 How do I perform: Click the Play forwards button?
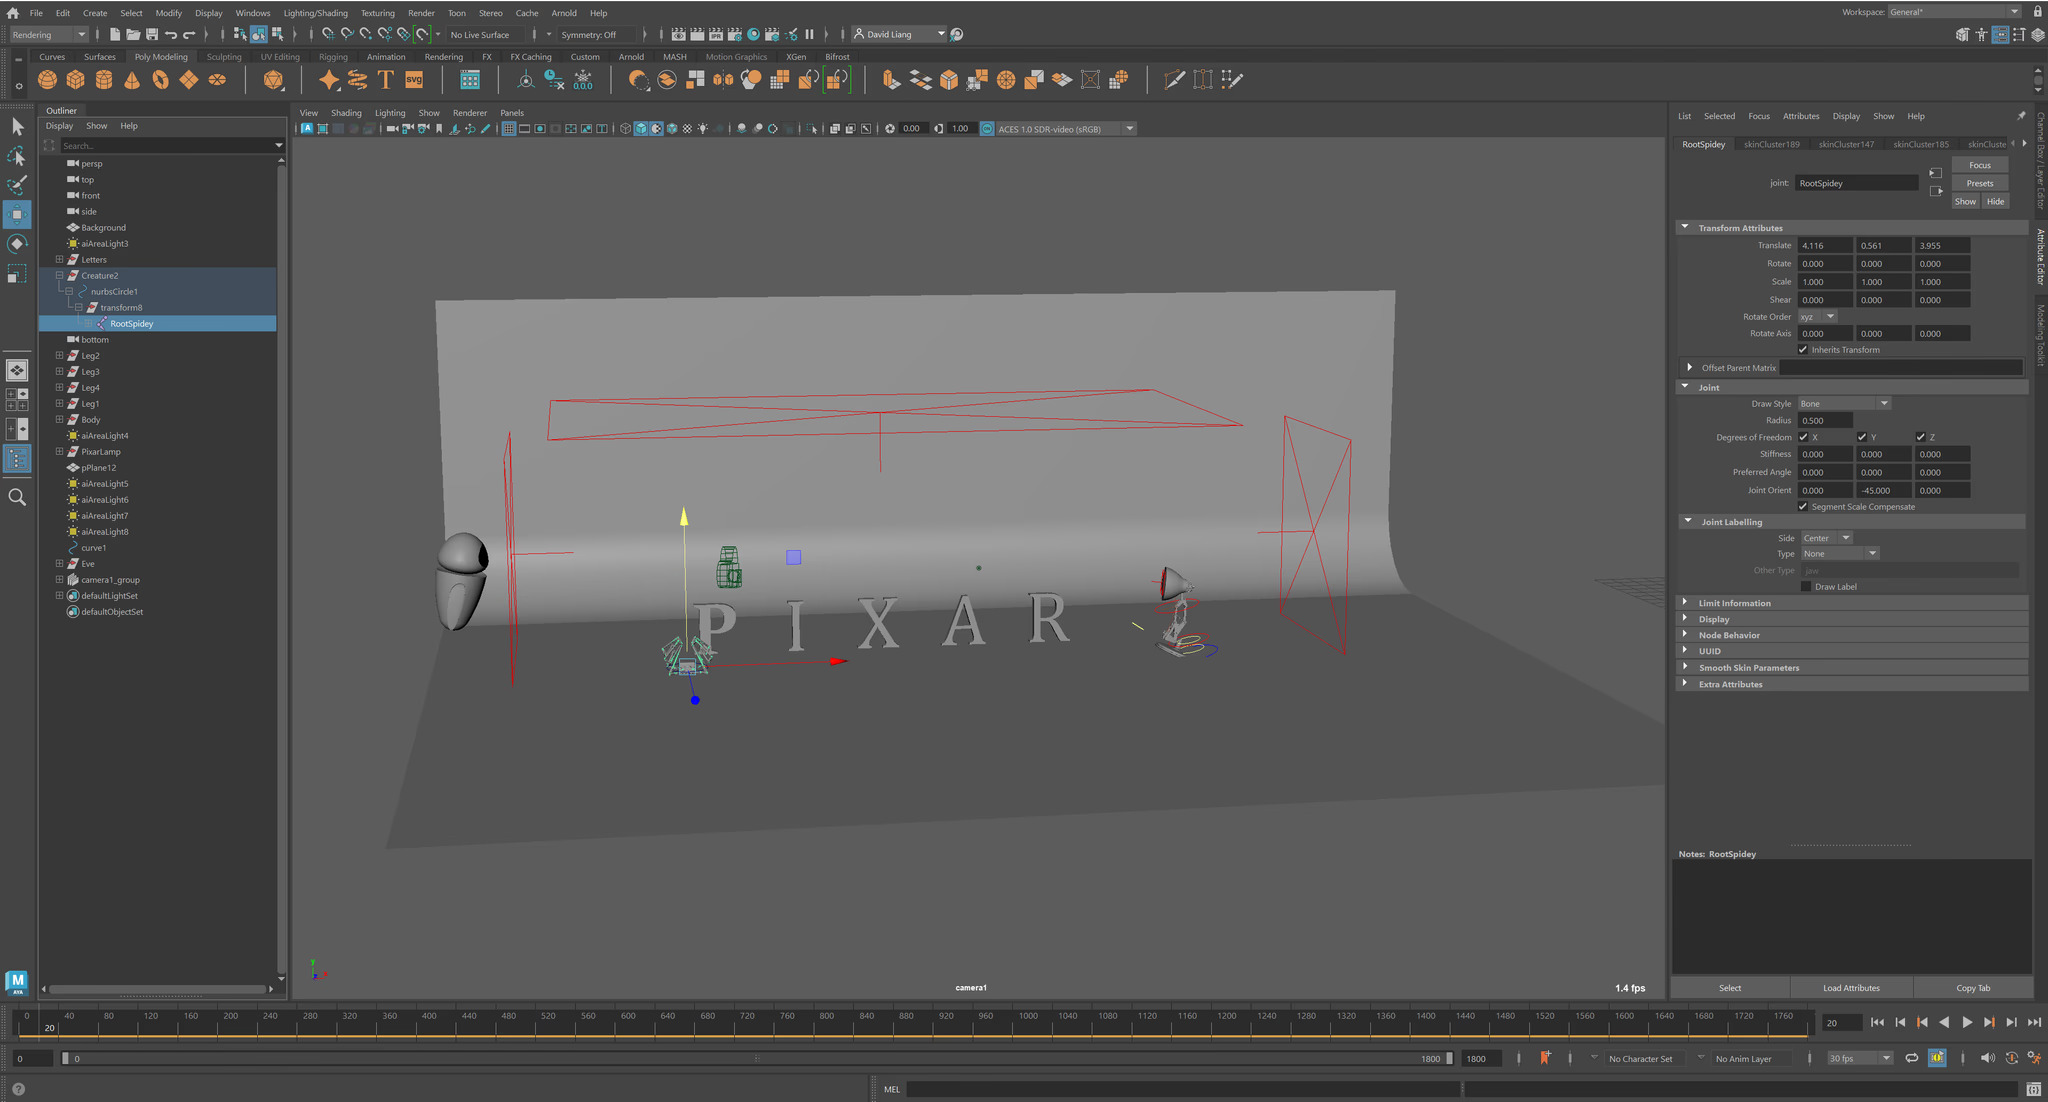click(1966, 1022)
